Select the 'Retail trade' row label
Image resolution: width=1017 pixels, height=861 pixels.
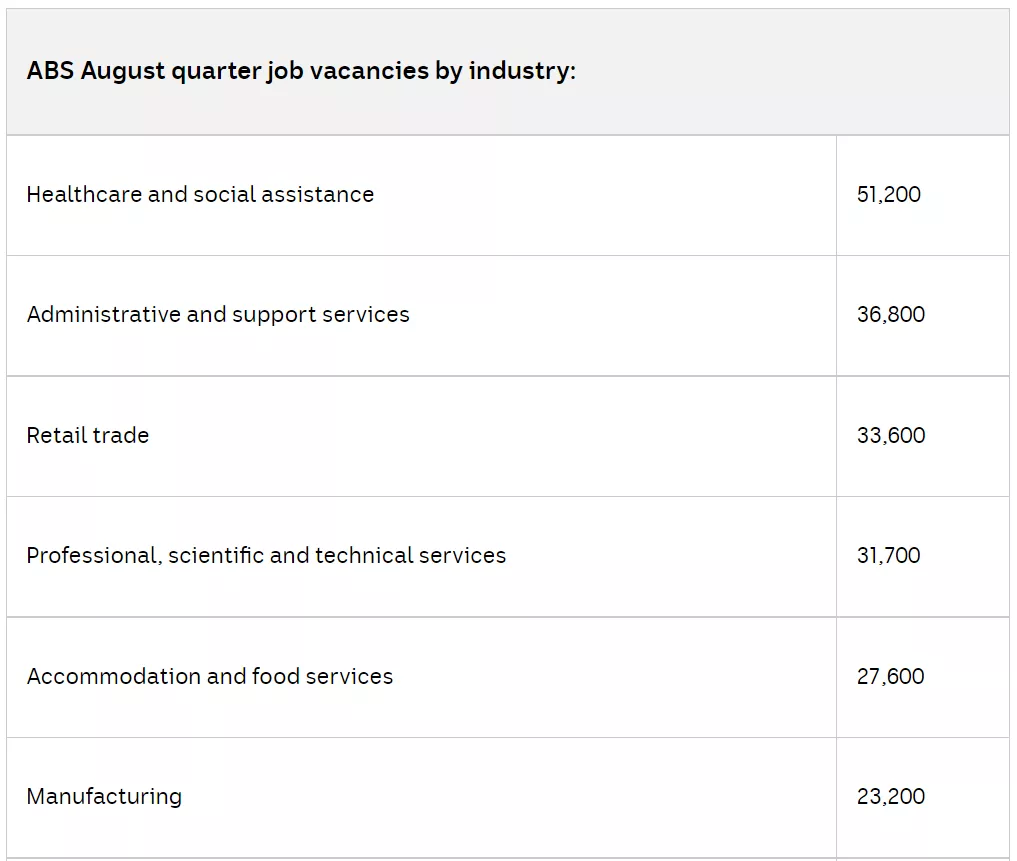coord(88,435)
